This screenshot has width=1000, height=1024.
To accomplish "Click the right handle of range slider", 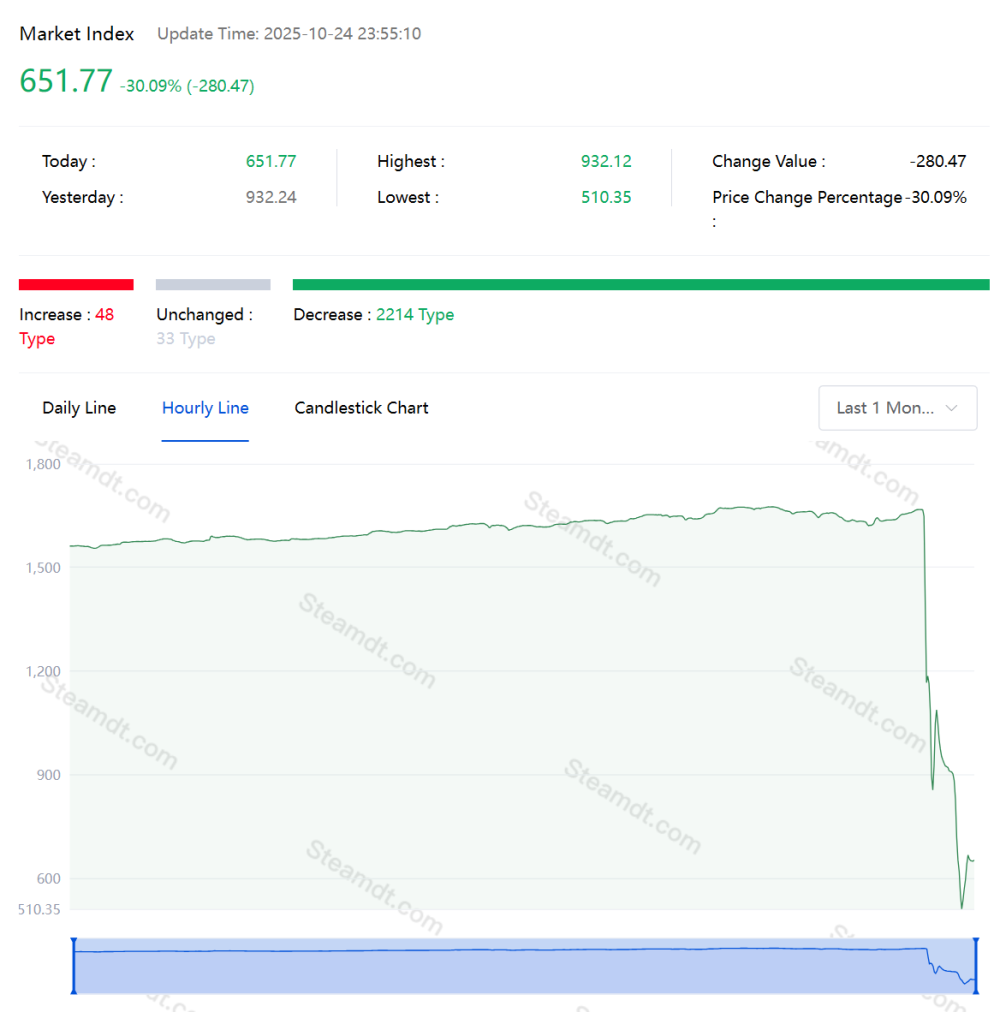I will [975, 966].
